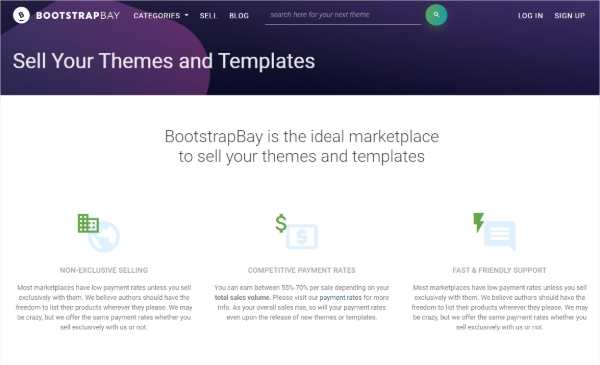Click the dollar sign payment icon
This screenshot has height=365, width=600.
297,231
